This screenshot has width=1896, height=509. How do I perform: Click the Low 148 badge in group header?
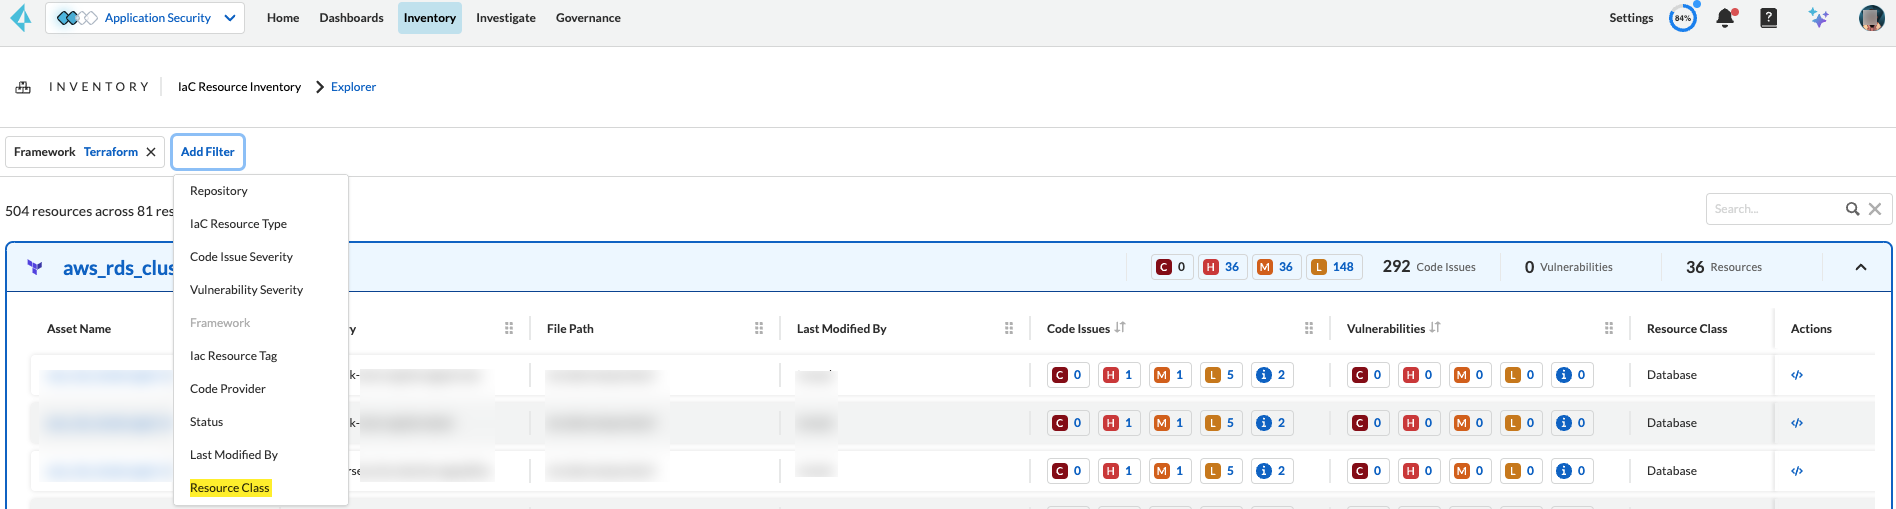tap(1334, 267)
